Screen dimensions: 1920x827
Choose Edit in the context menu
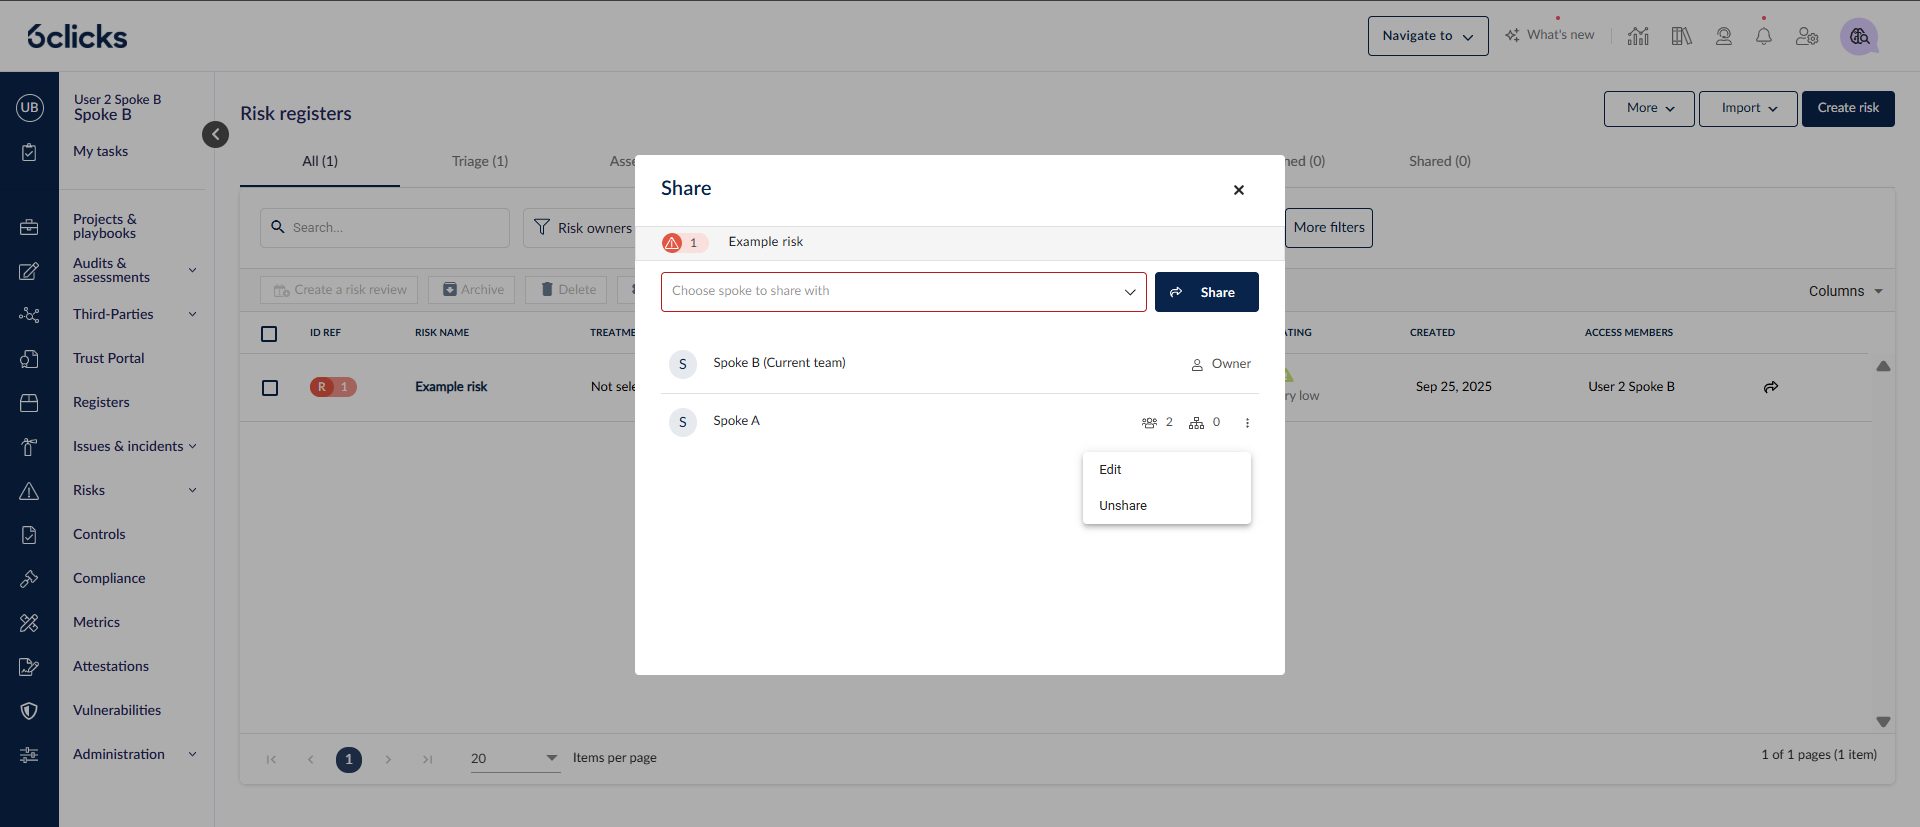tap(1110, 470)
